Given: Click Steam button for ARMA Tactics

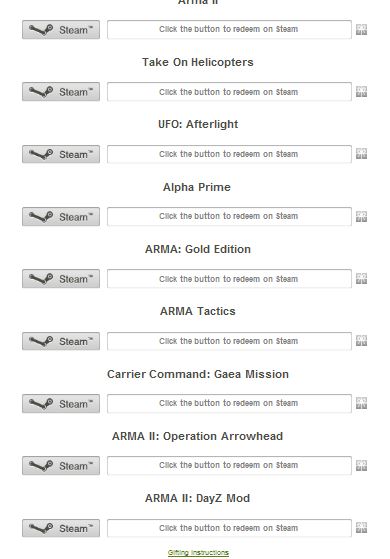Looking at the screenshot, I should (x=61, y=341).
